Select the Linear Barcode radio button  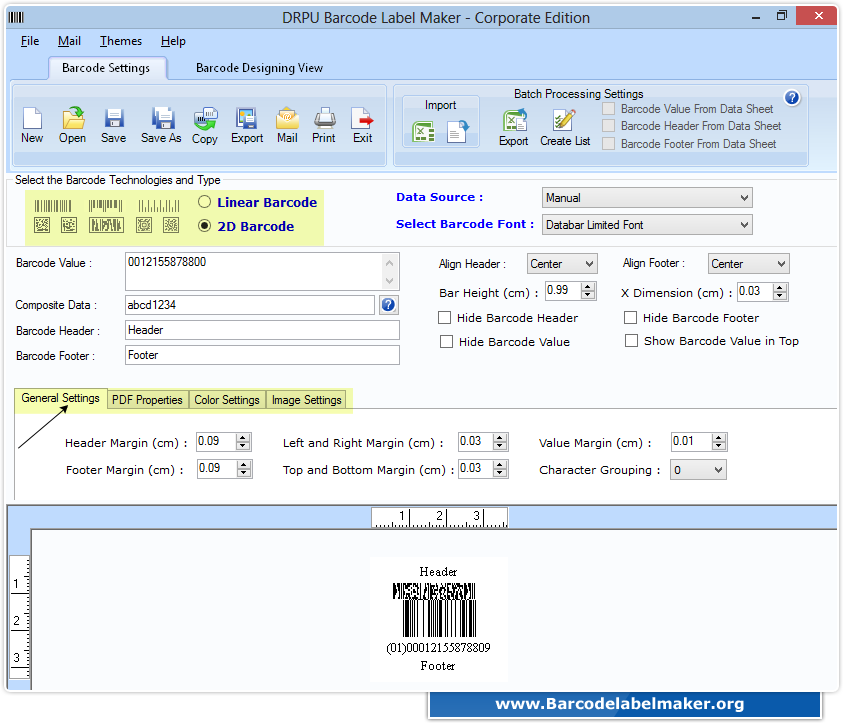tap(204, 202)
